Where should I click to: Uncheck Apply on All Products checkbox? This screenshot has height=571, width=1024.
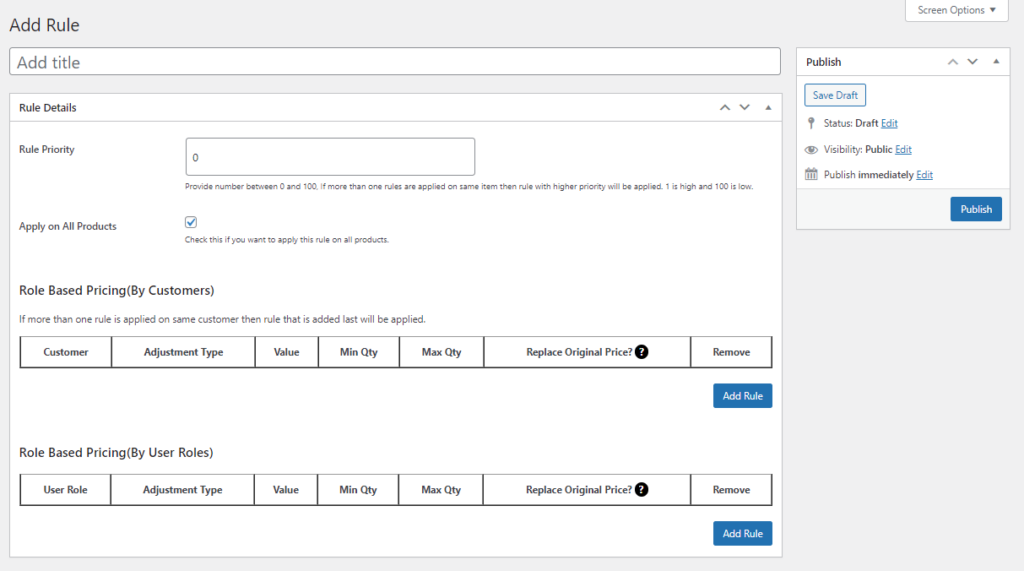pyautogui.click(x=191, y=222)
